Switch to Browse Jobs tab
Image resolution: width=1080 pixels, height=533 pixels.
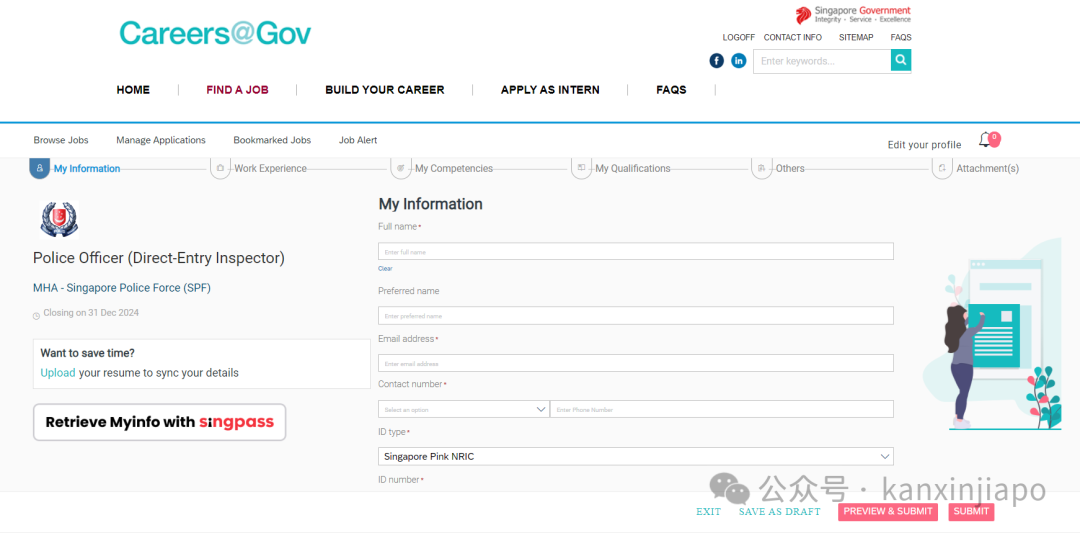click(61, 140)
